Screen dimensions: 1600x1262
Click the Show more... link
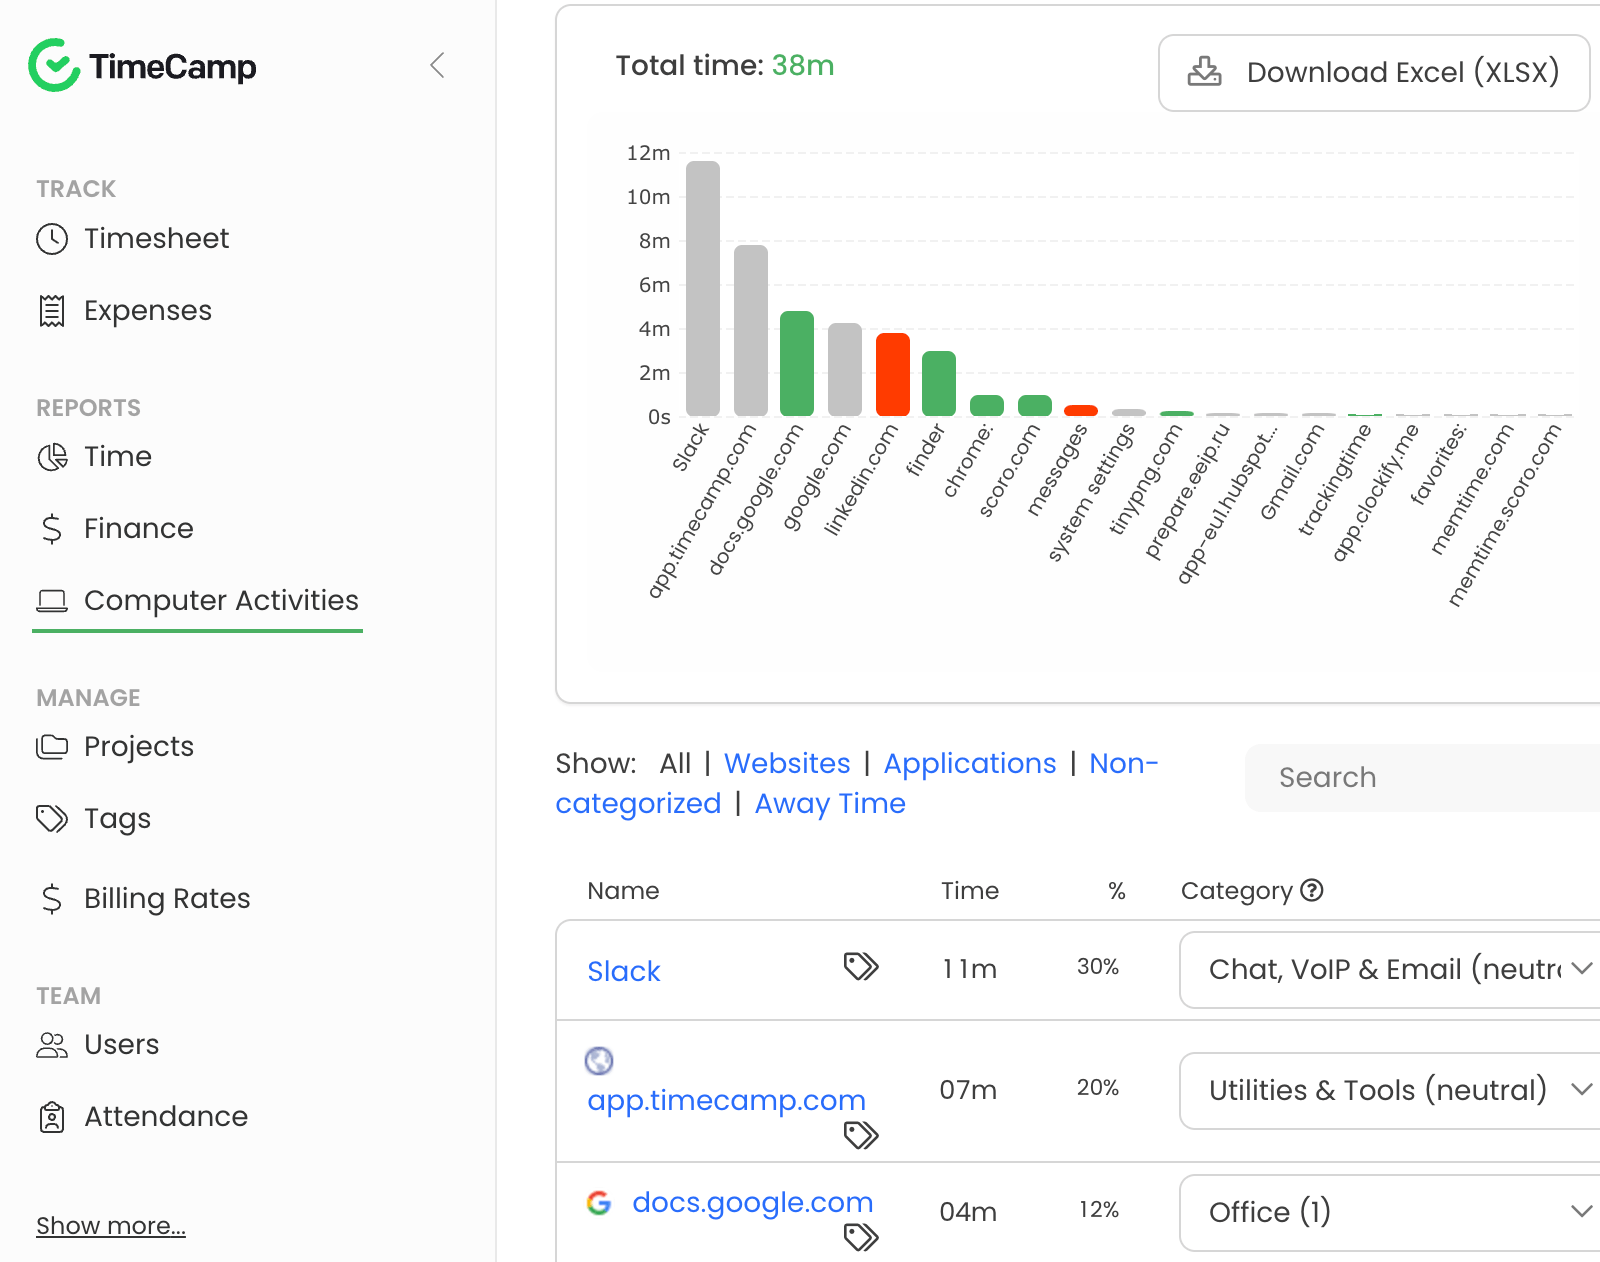[111, 1226]
